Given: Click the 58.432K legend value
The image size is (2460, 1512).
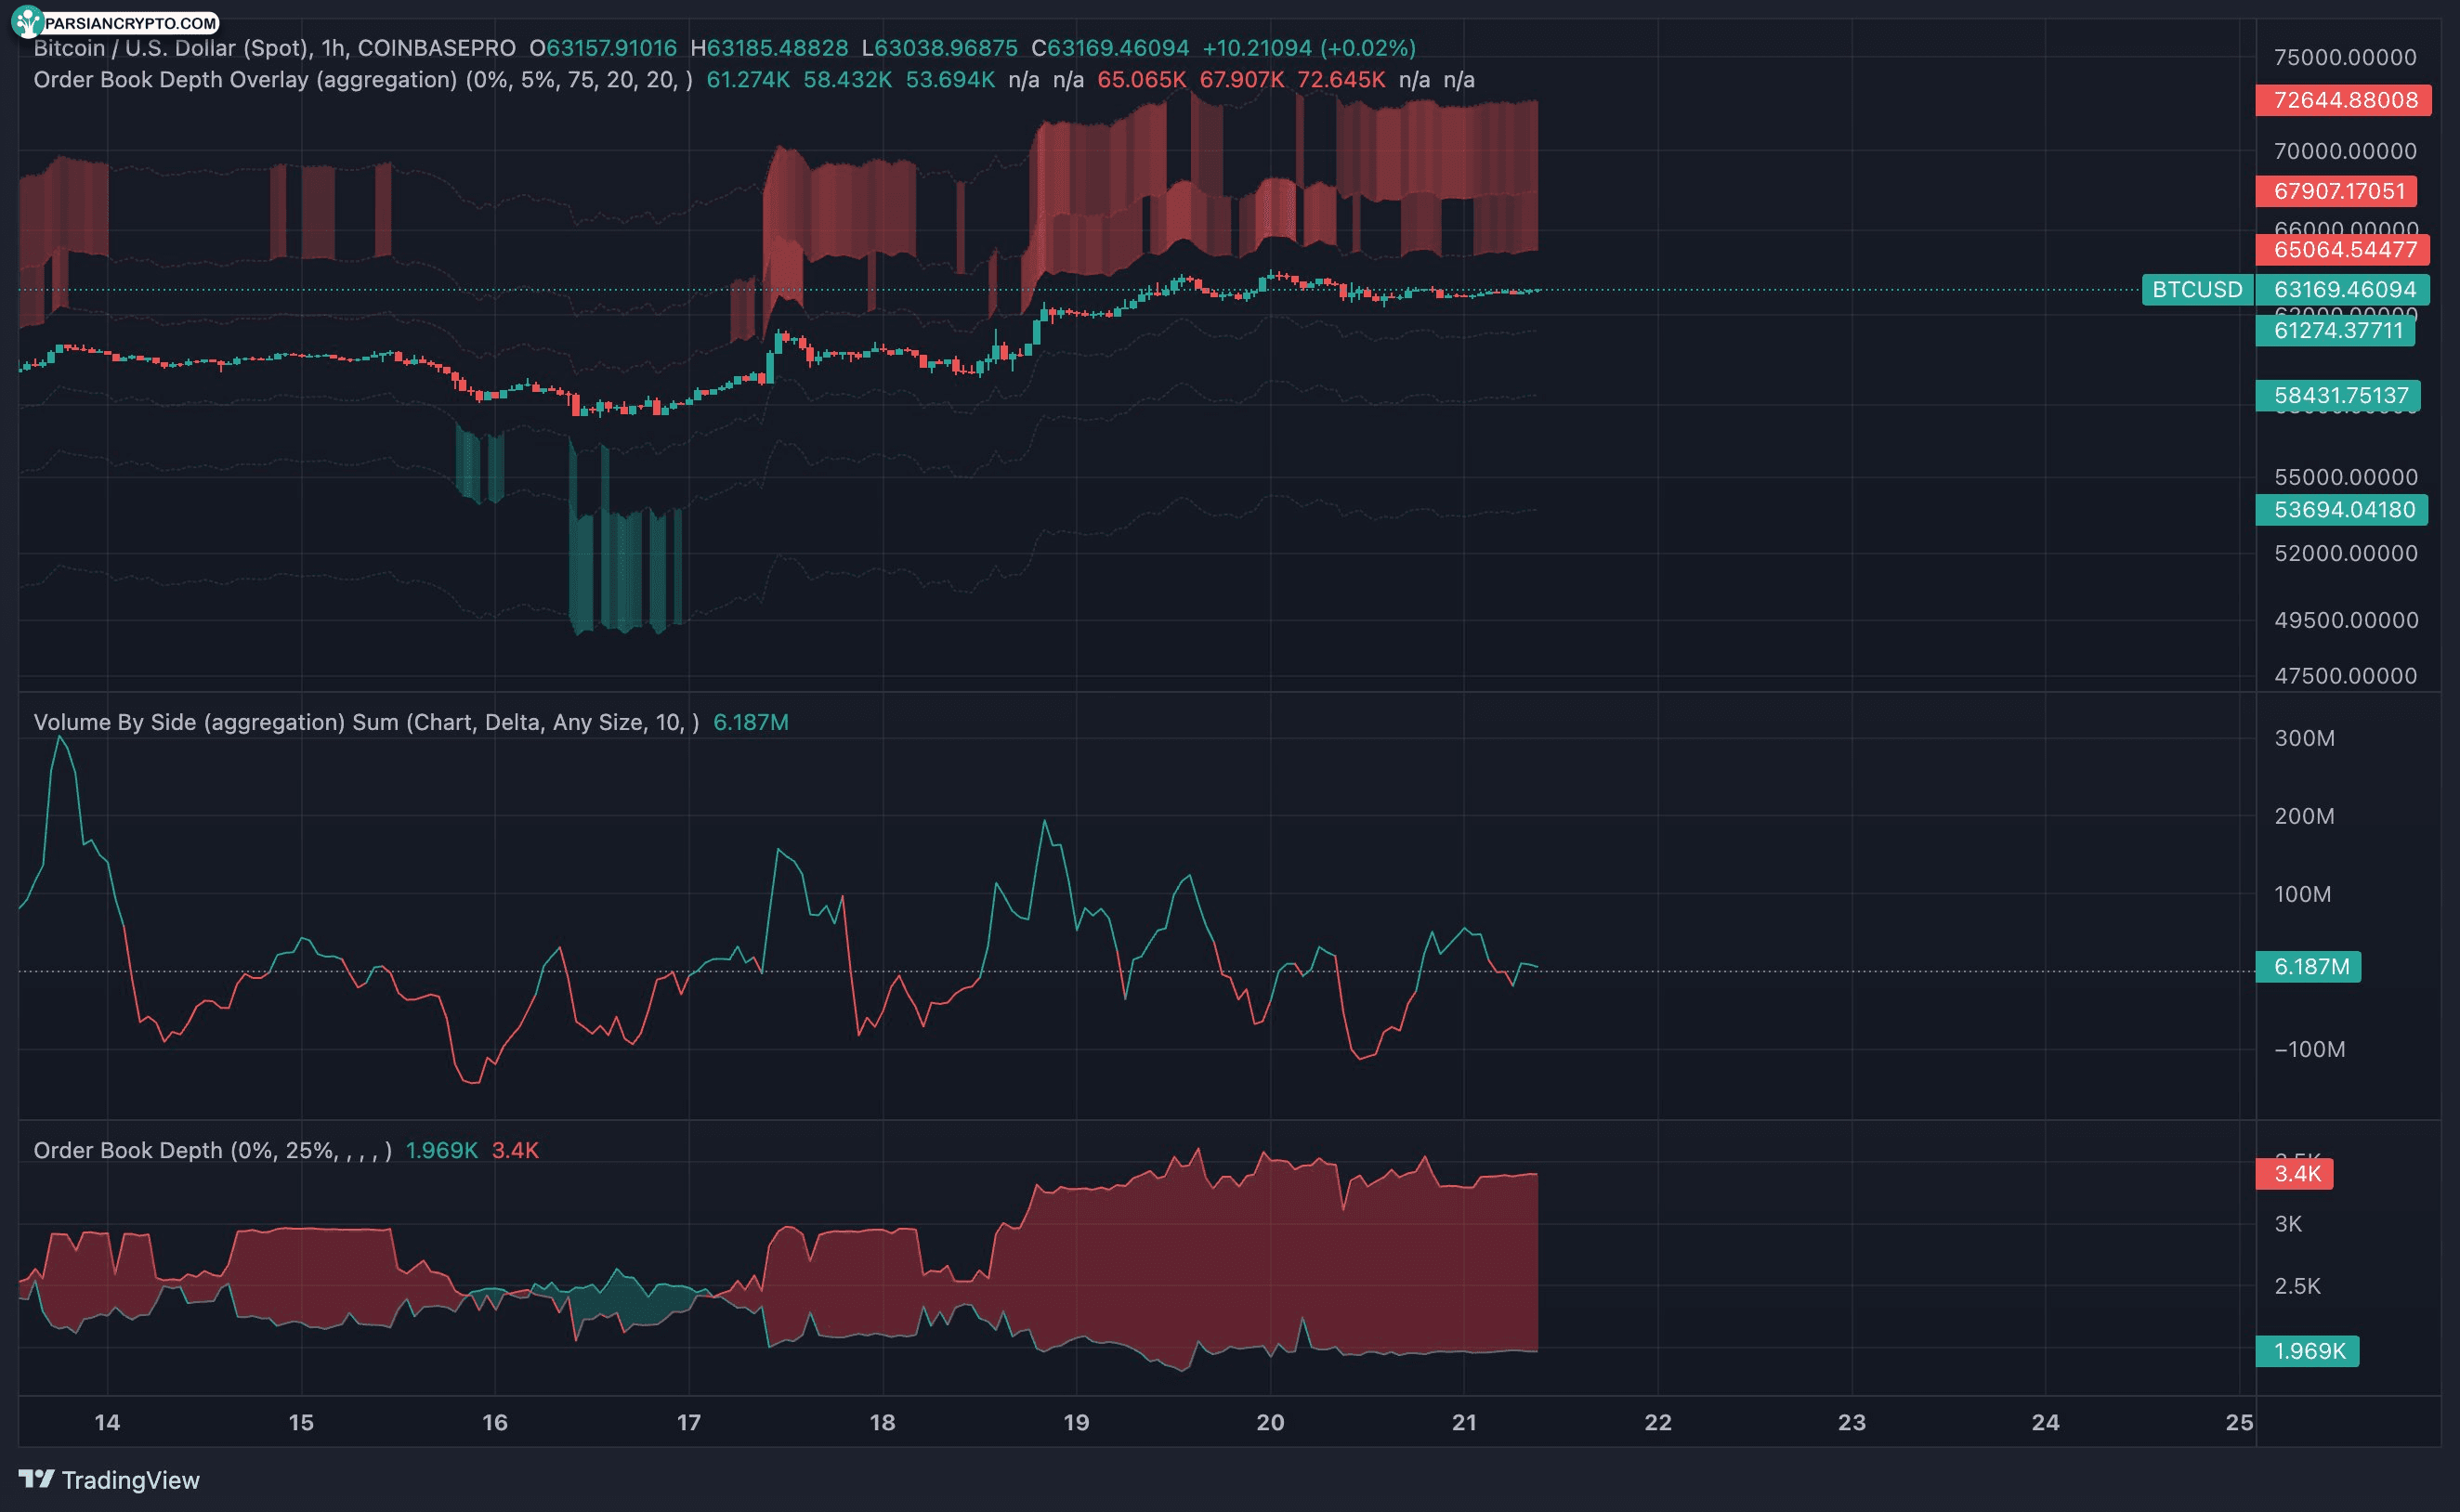Looking at the screenshot, I should point(847,80).
